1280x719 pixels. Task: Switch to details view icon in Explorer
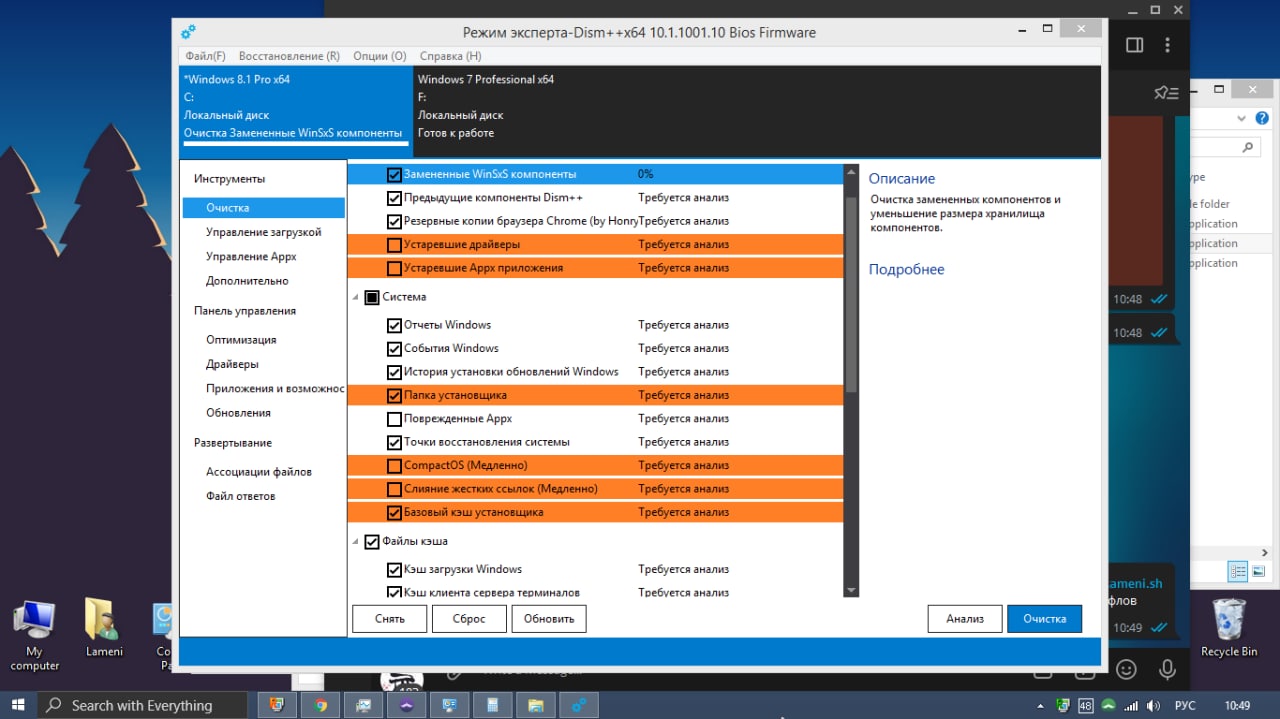pyautogui.click(x=1238, y=572)
